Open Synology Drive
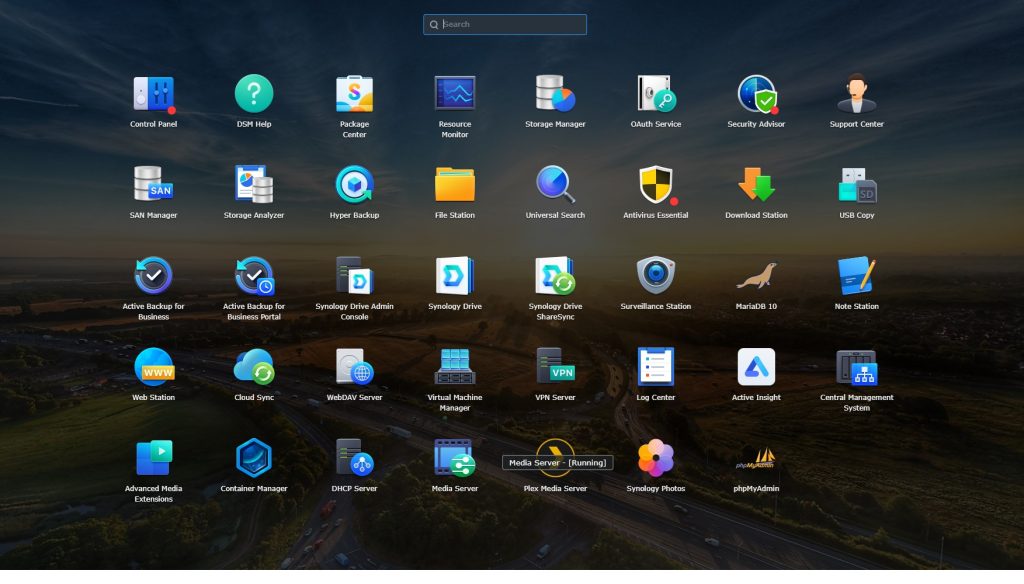 coord(455,276)
